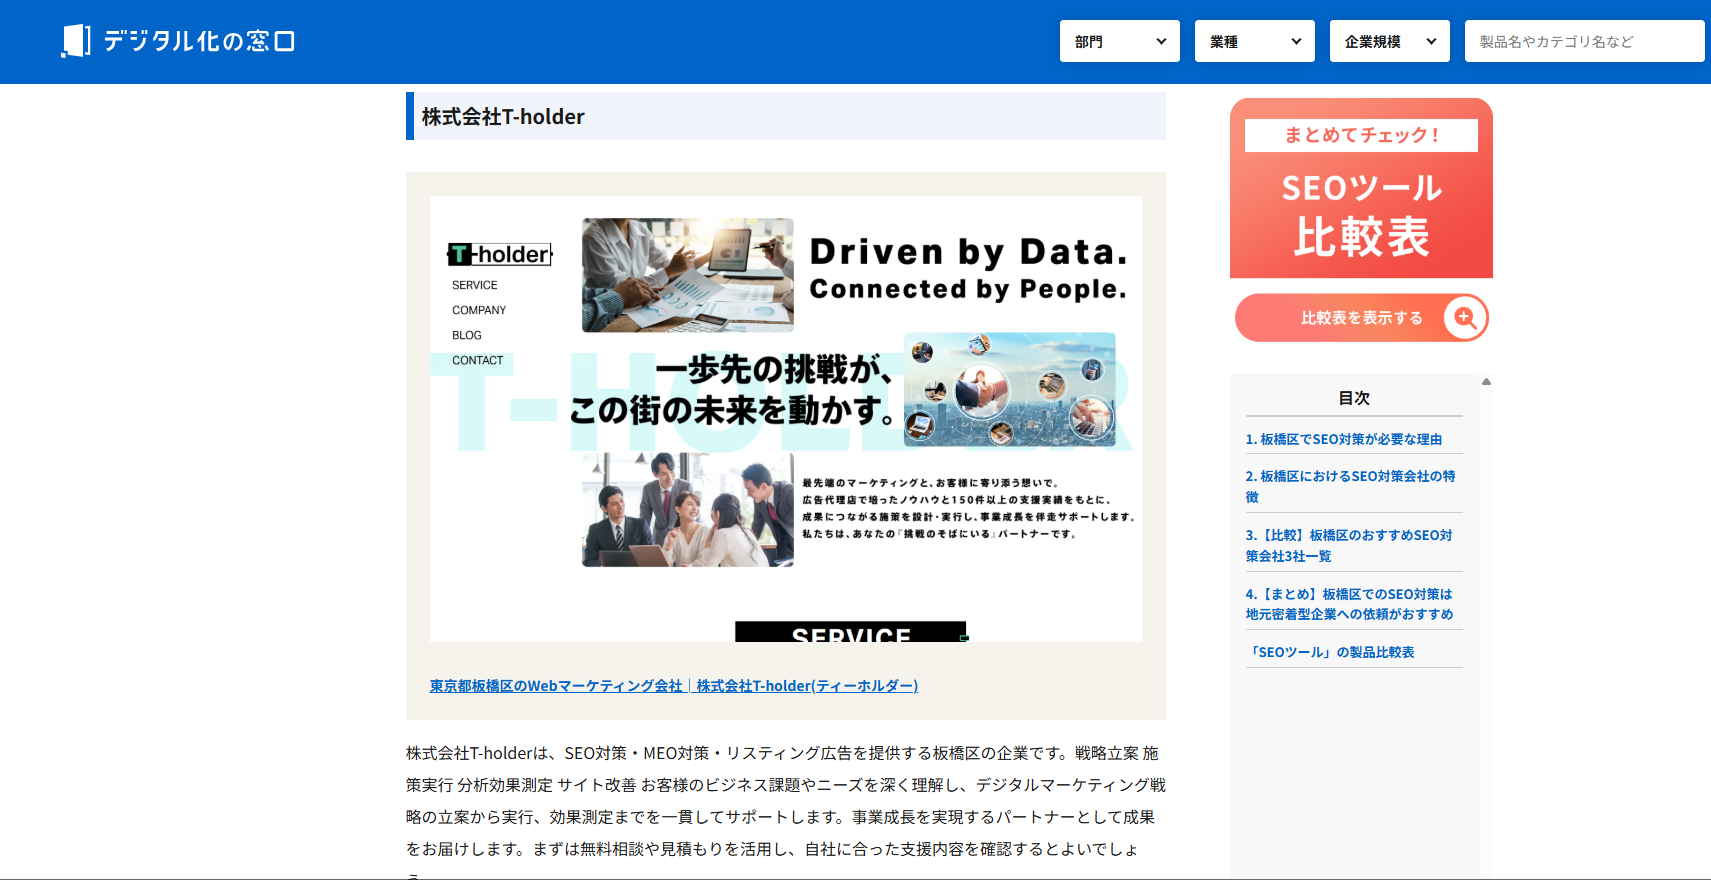The image size is (1711, 880).
Task: Open the T-holder company website link
Action: 673,686
